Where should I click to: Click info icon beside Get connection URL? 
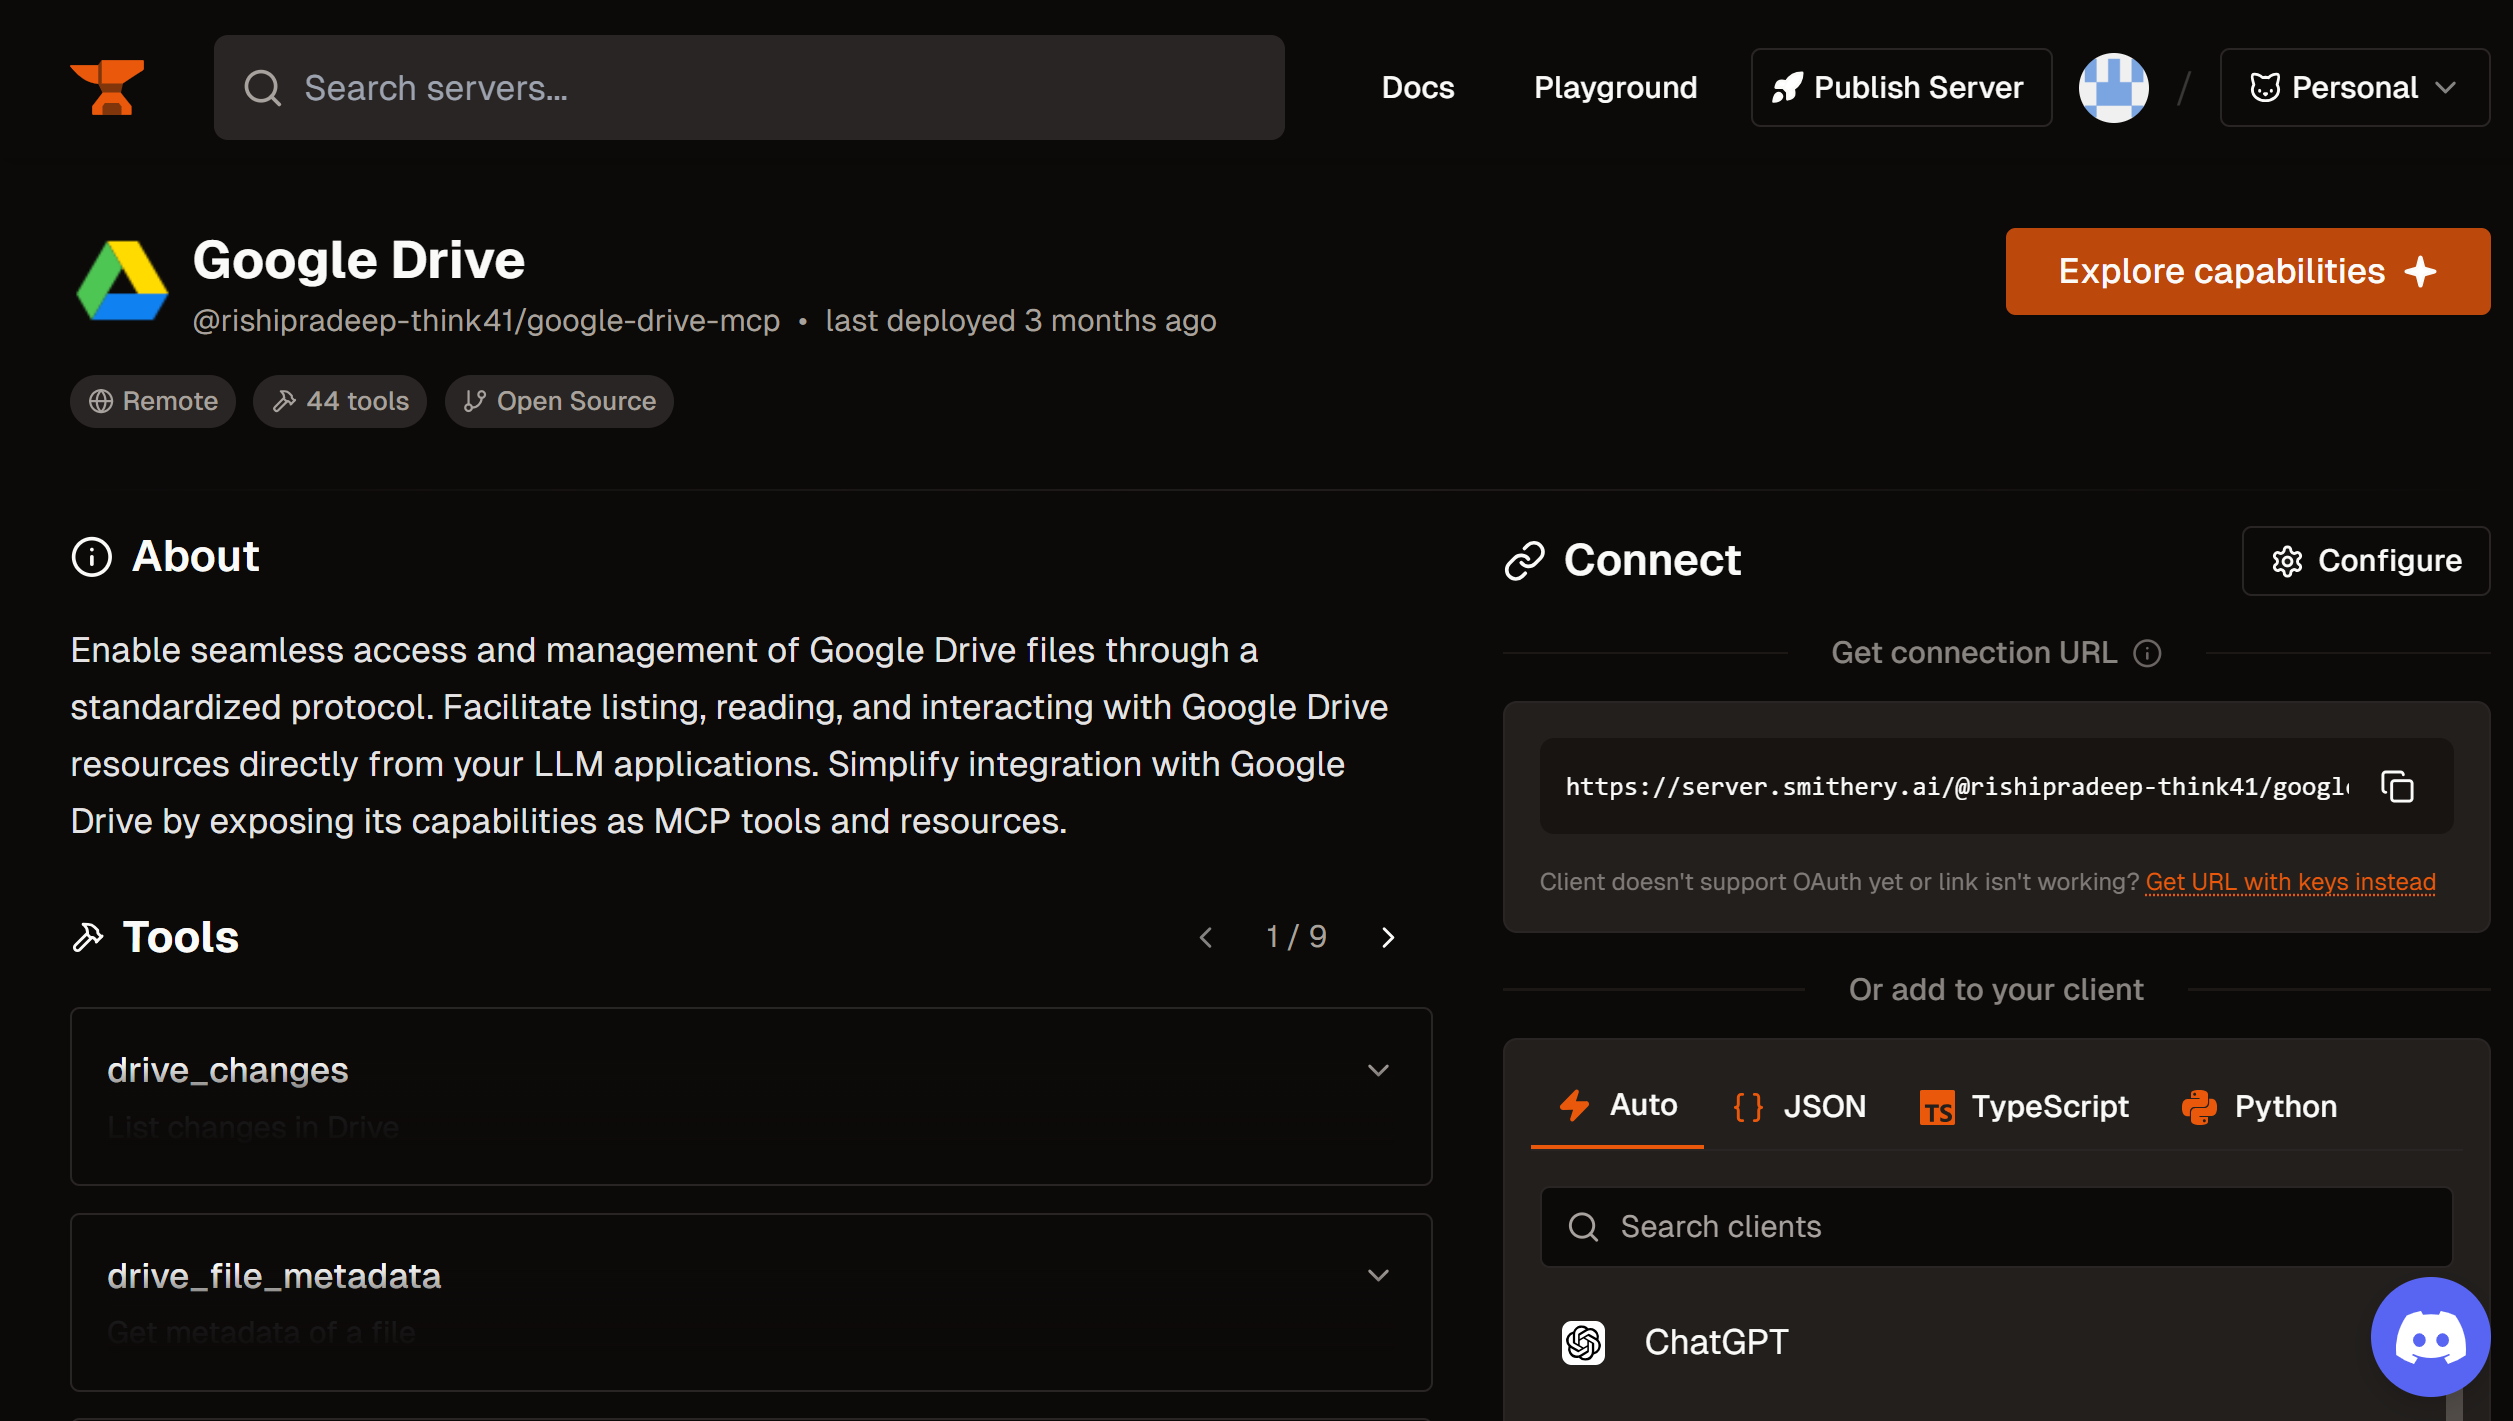[x=2147, y=653]
